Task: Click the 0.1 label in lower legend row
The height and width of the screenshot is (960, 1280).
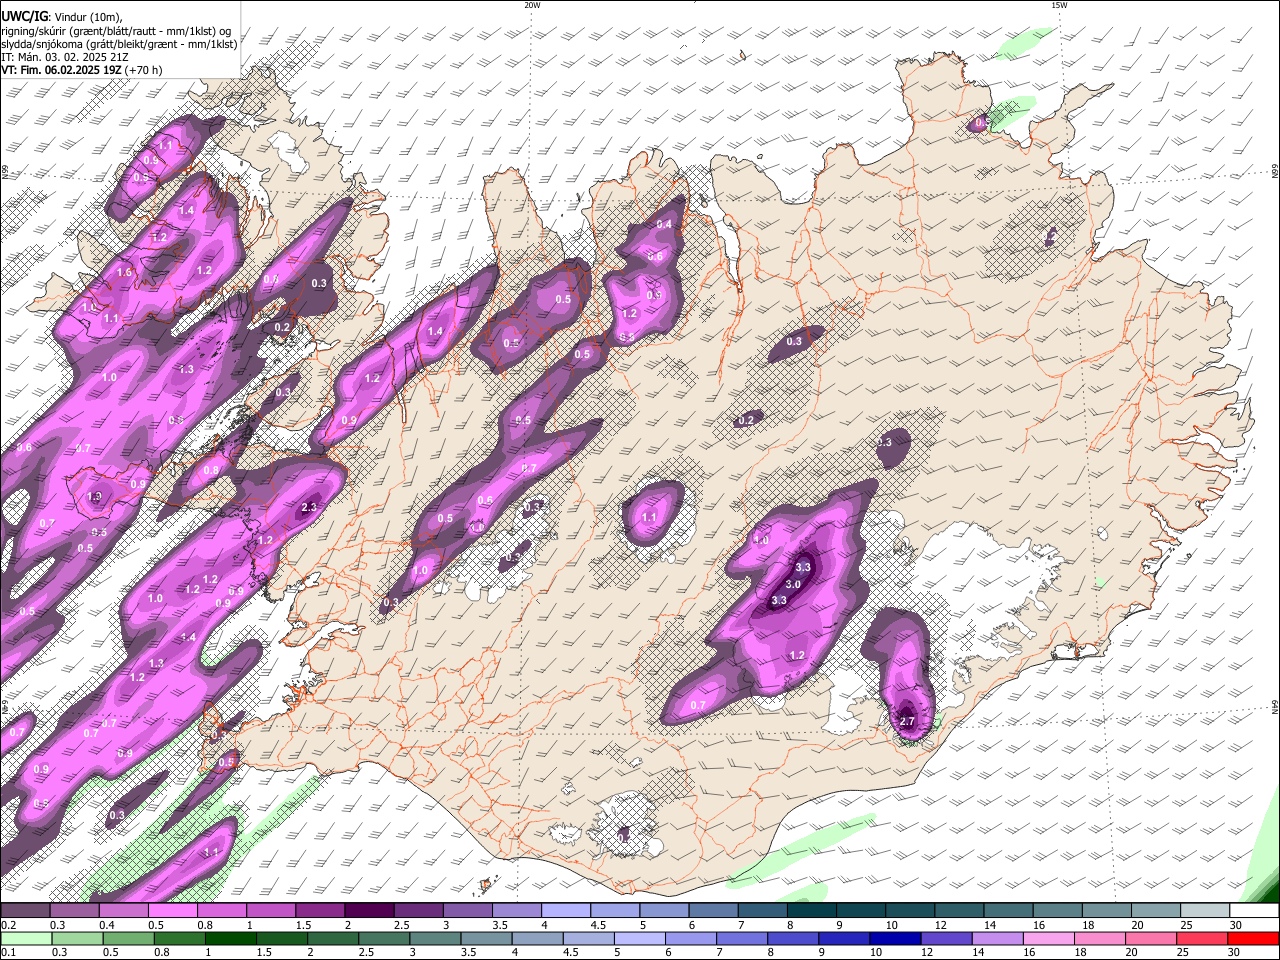Action: (x=9, y=952)
